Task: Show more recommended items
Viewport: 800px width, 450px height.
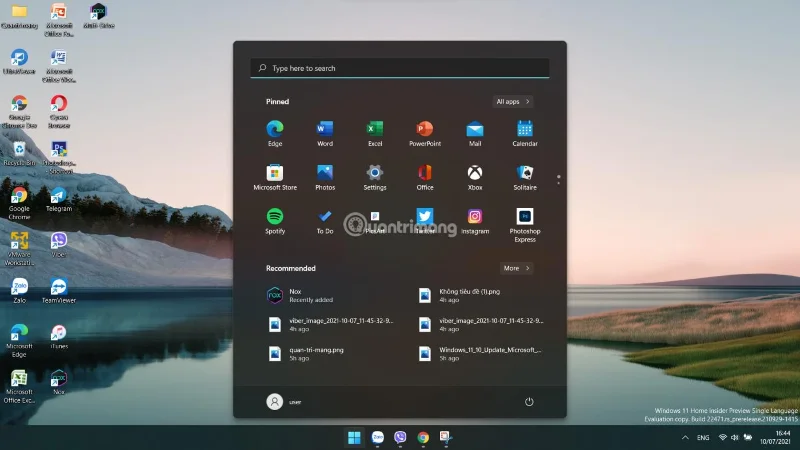Action: point(516,268)
